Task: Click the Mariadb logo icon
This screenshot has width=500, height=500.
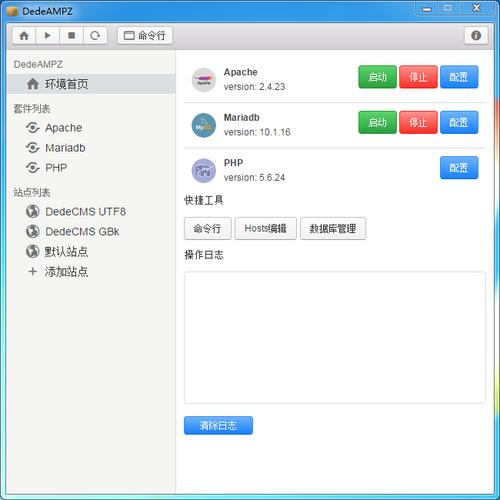Action: [x=204, y=125]
